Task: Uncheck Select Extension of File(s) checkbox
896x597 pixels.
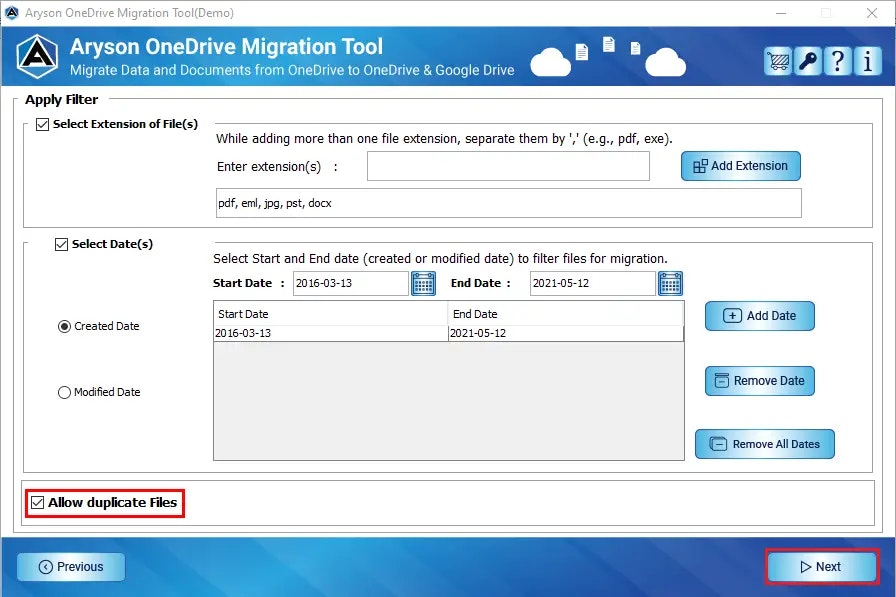Action: coord(42,124)
